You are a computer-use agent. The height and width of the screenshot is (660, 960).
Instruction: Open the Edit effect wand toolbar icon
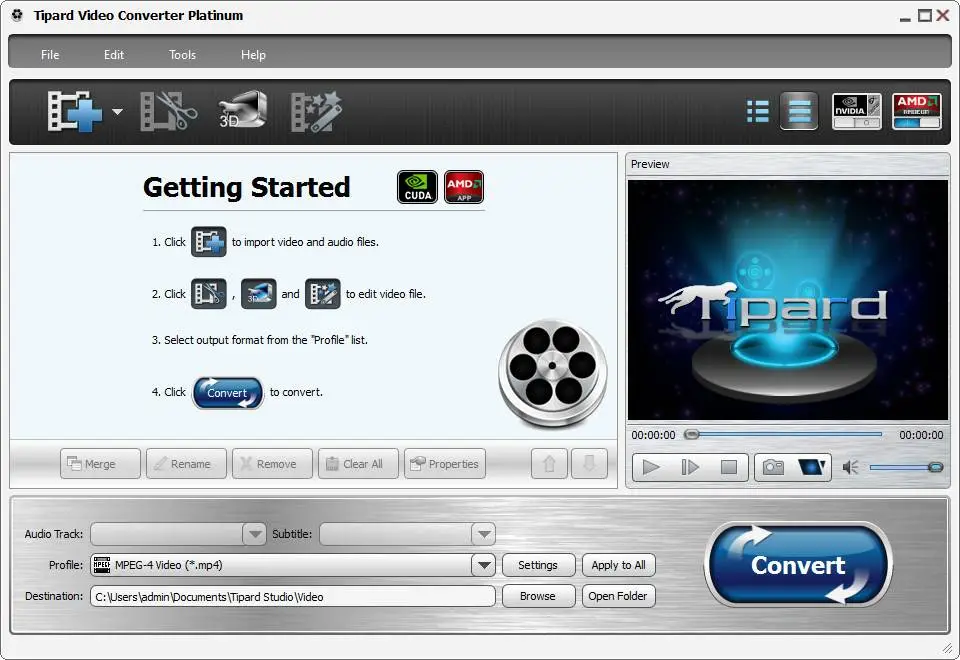pyautogui.click(x=316, y=111)
